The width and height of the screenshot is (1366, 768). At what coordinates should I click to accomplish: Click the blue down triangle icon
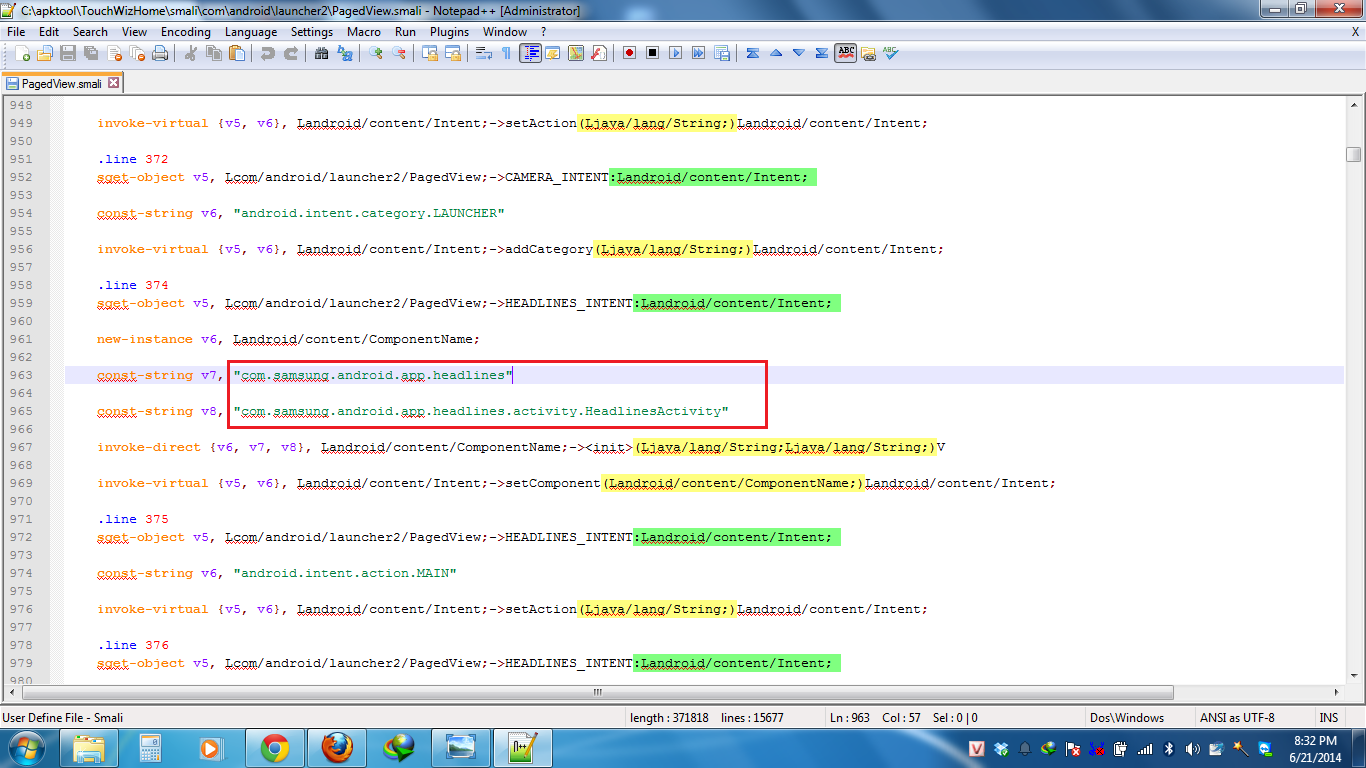point(798,53)
